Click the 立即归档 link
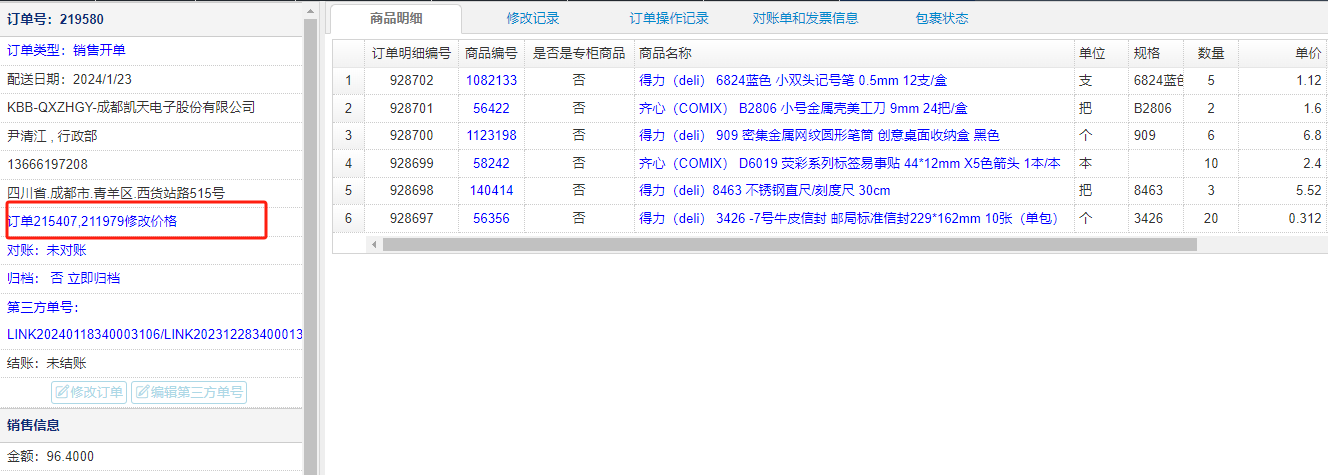 (x=93, y=278)
